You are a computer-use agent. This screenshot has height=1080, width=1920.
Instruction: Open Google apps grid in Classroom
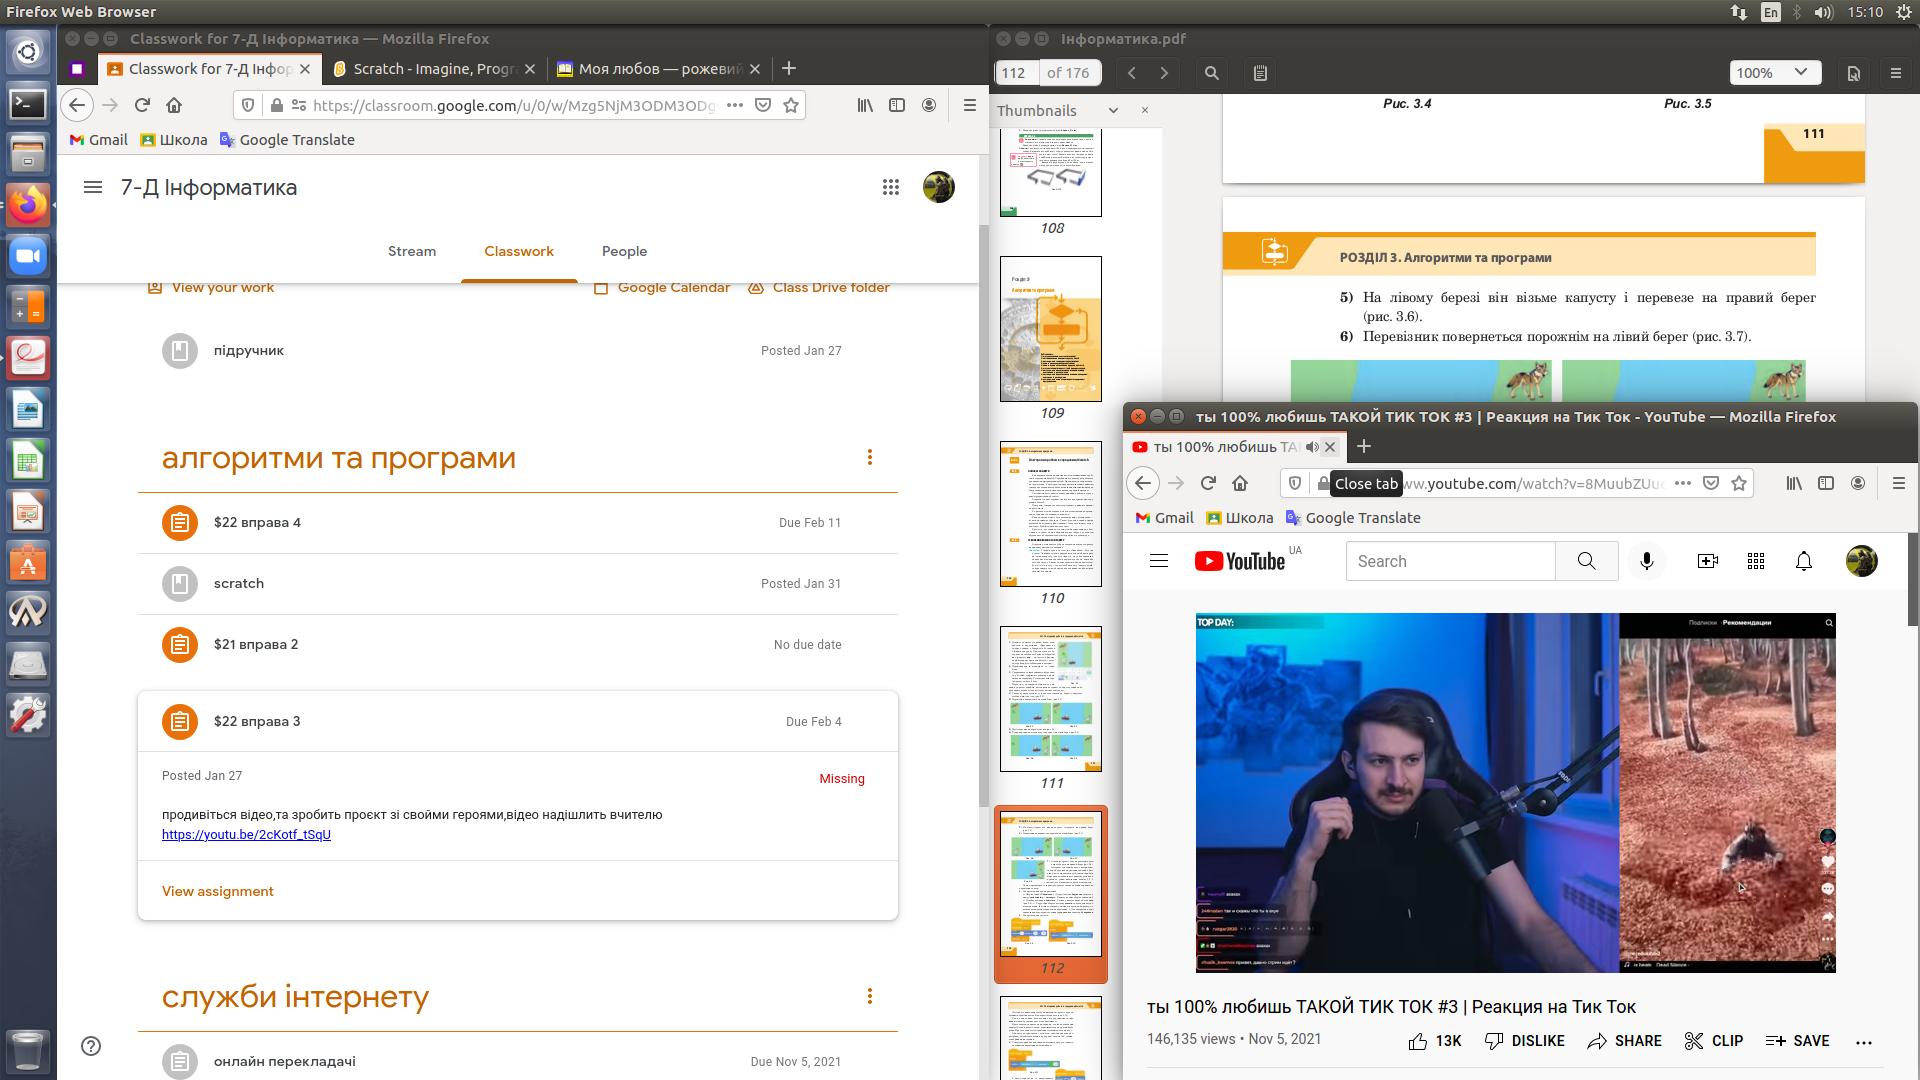(x=890, y=188)
